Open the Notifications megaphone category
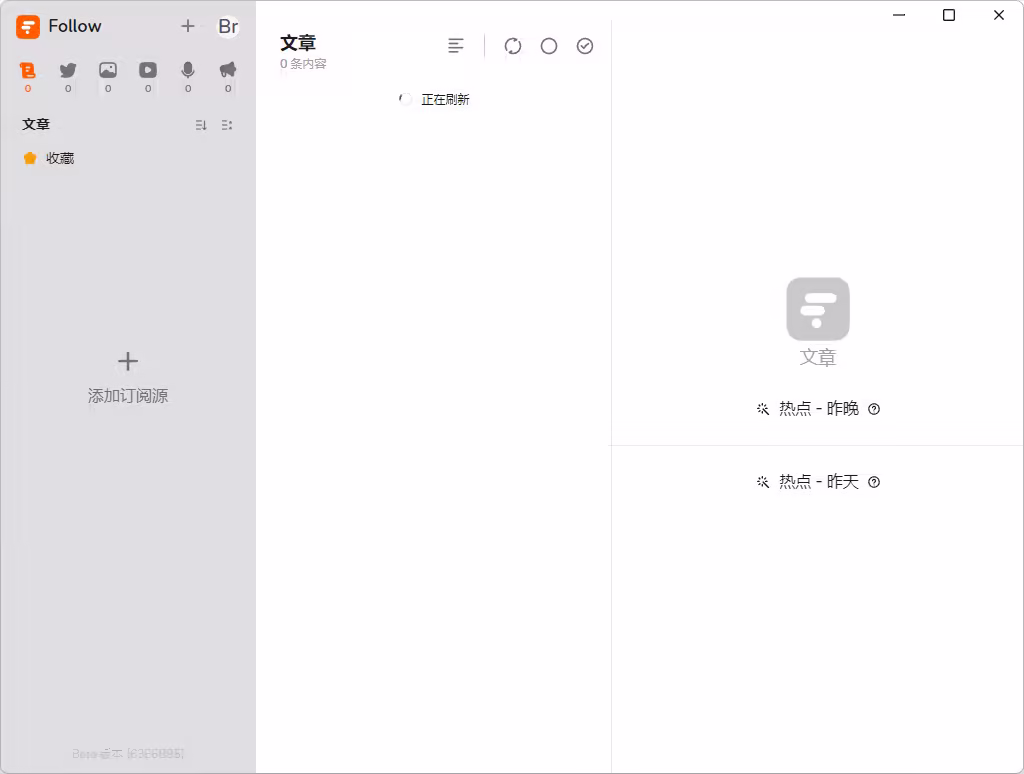 pos(228,70)
